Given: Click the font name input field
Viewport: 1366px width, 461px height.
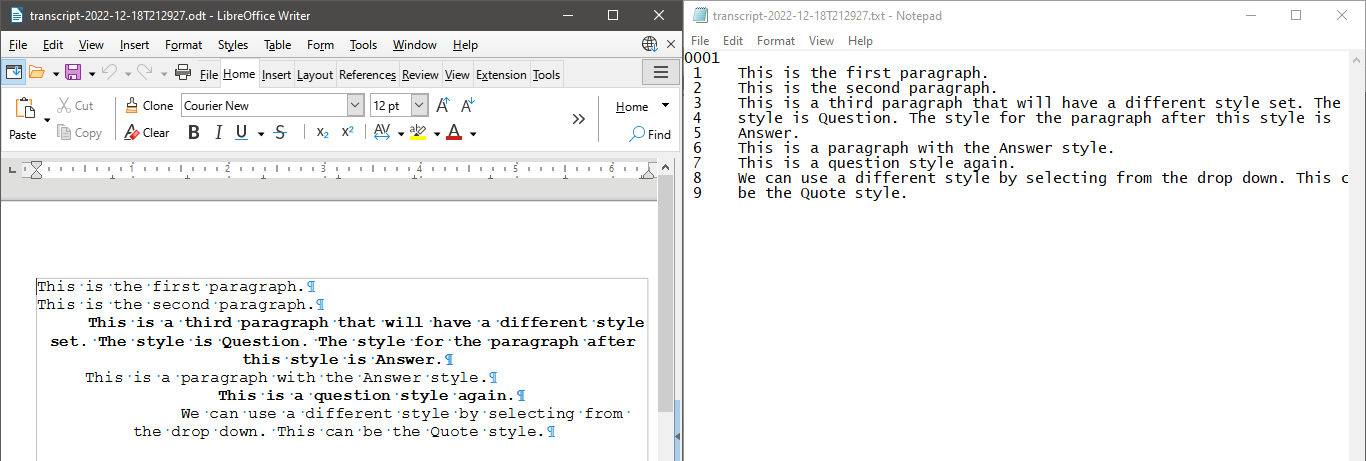Looking at the screenshot, I should click(264, 105).
